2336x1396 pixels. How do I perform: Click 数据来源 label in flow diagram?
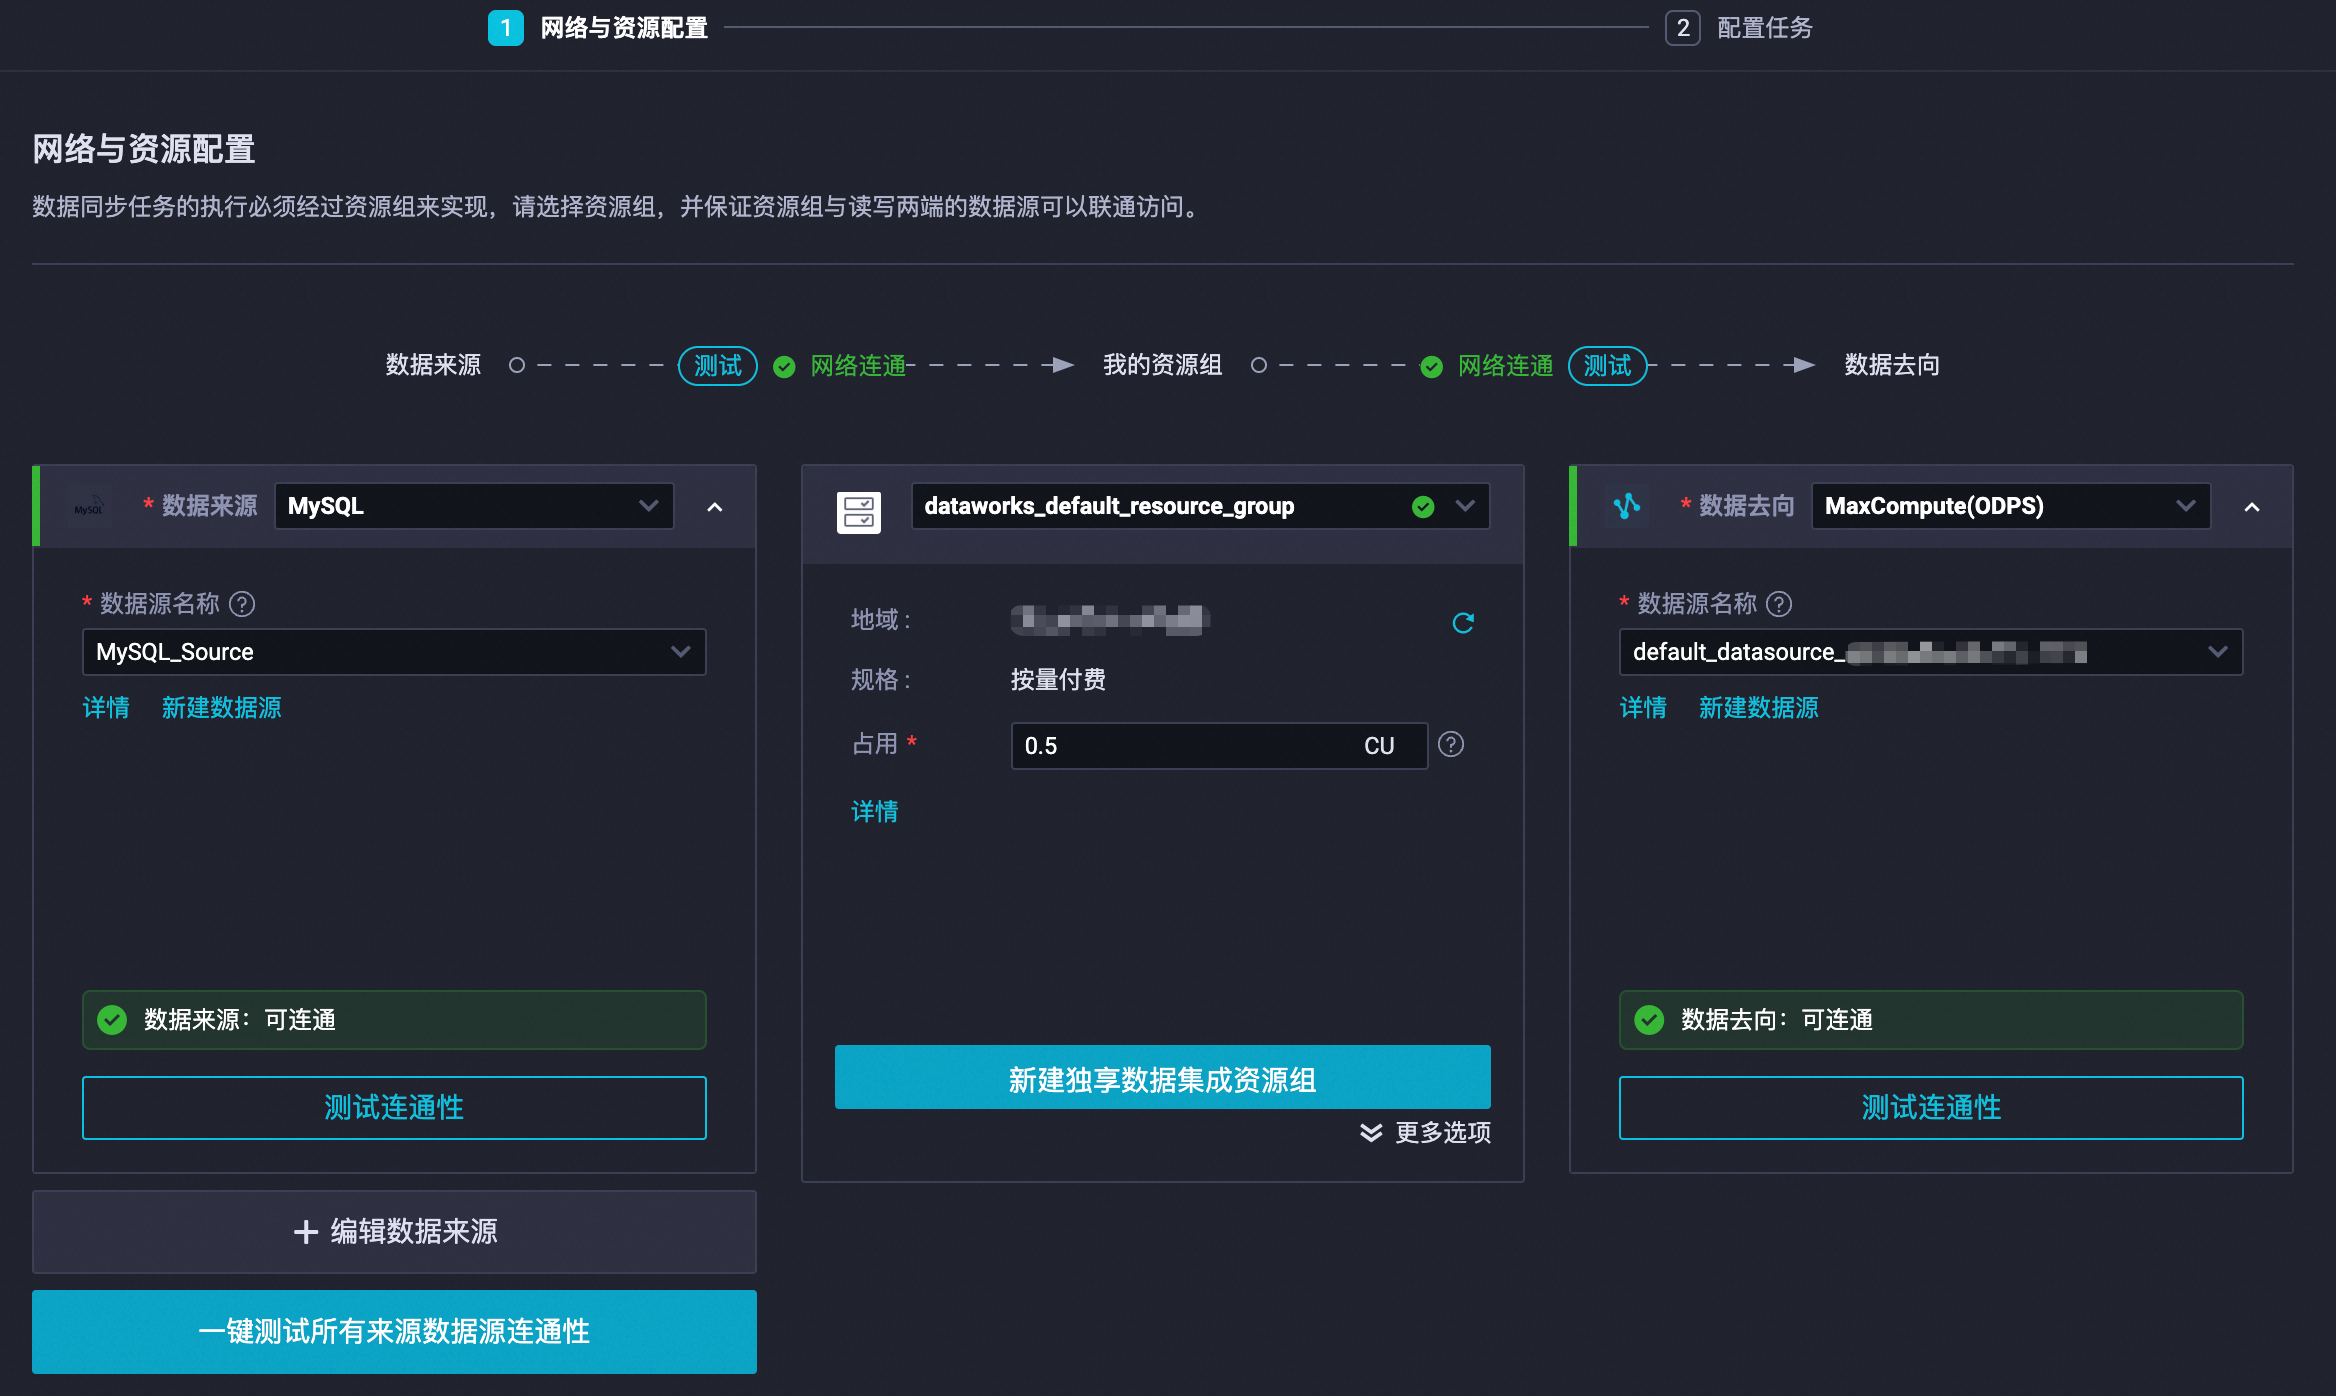[x=434, y=365]
